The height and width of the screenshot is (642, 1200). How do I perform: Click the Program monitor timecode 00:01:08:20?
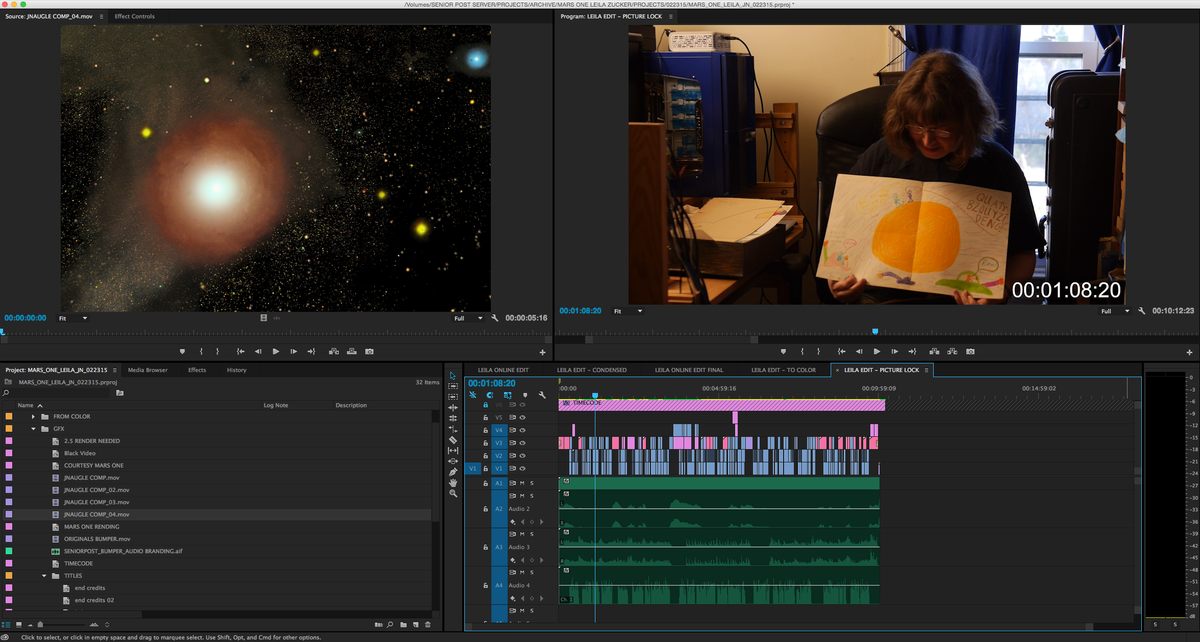coord(580,311)
